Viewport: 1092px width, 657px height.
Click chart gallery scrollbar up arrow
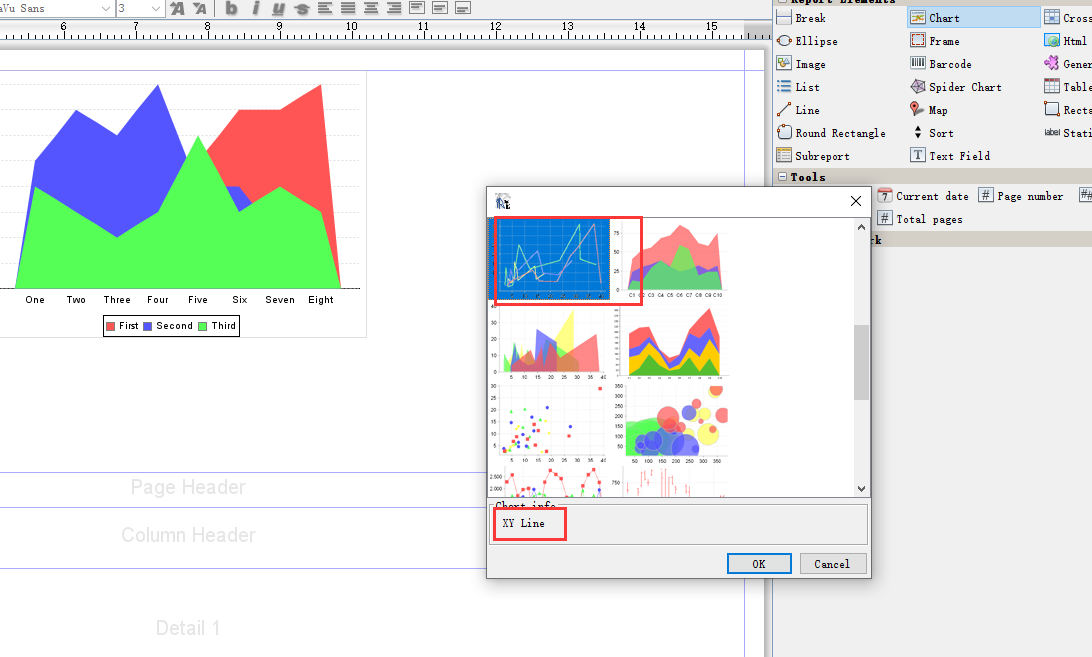pos(861,226)
